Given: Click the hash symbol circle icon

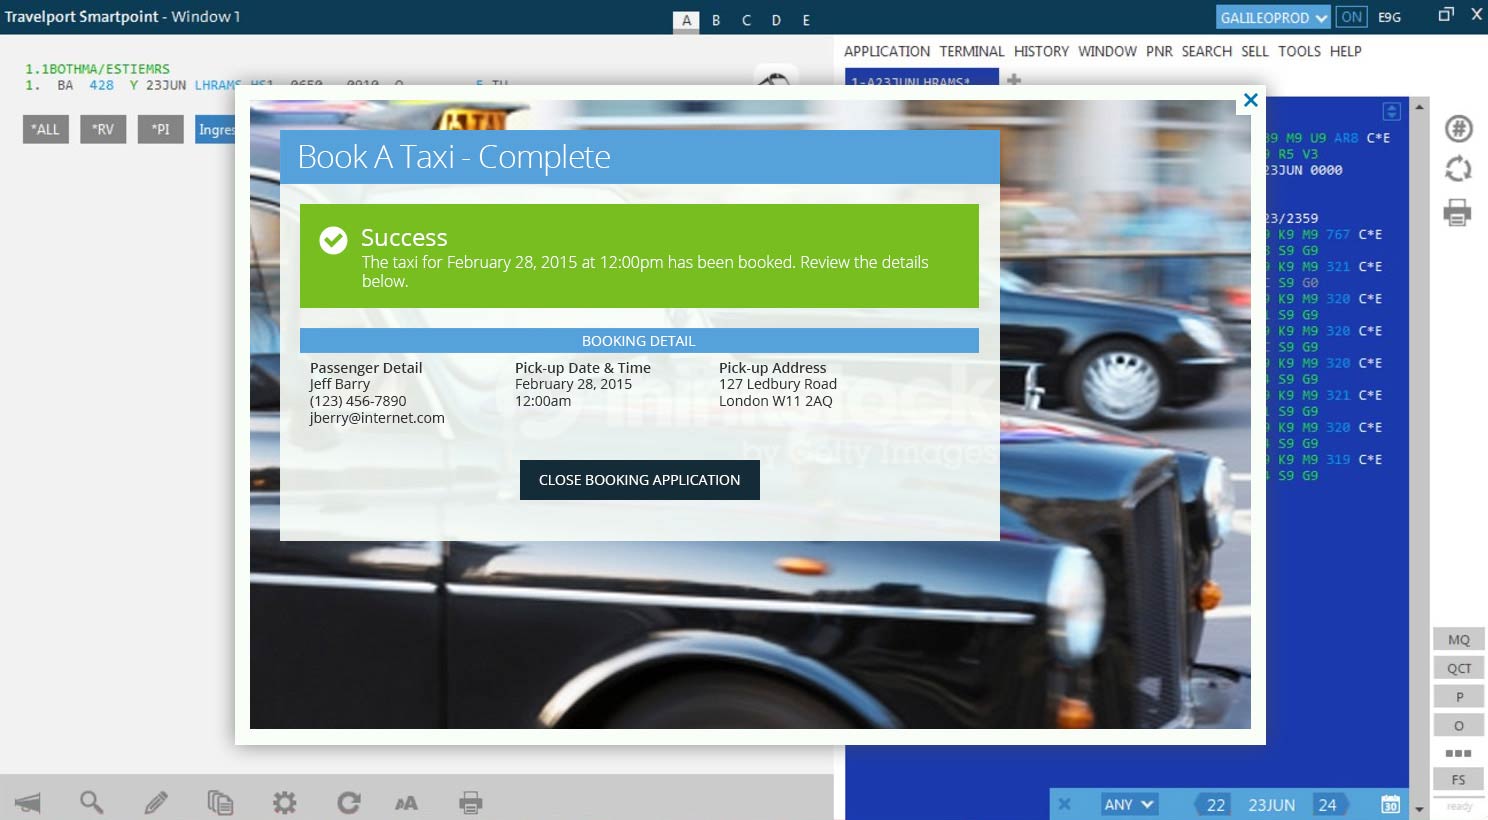Looking at the screenshot, I should pyautogui.click(x=1459, y=129).
